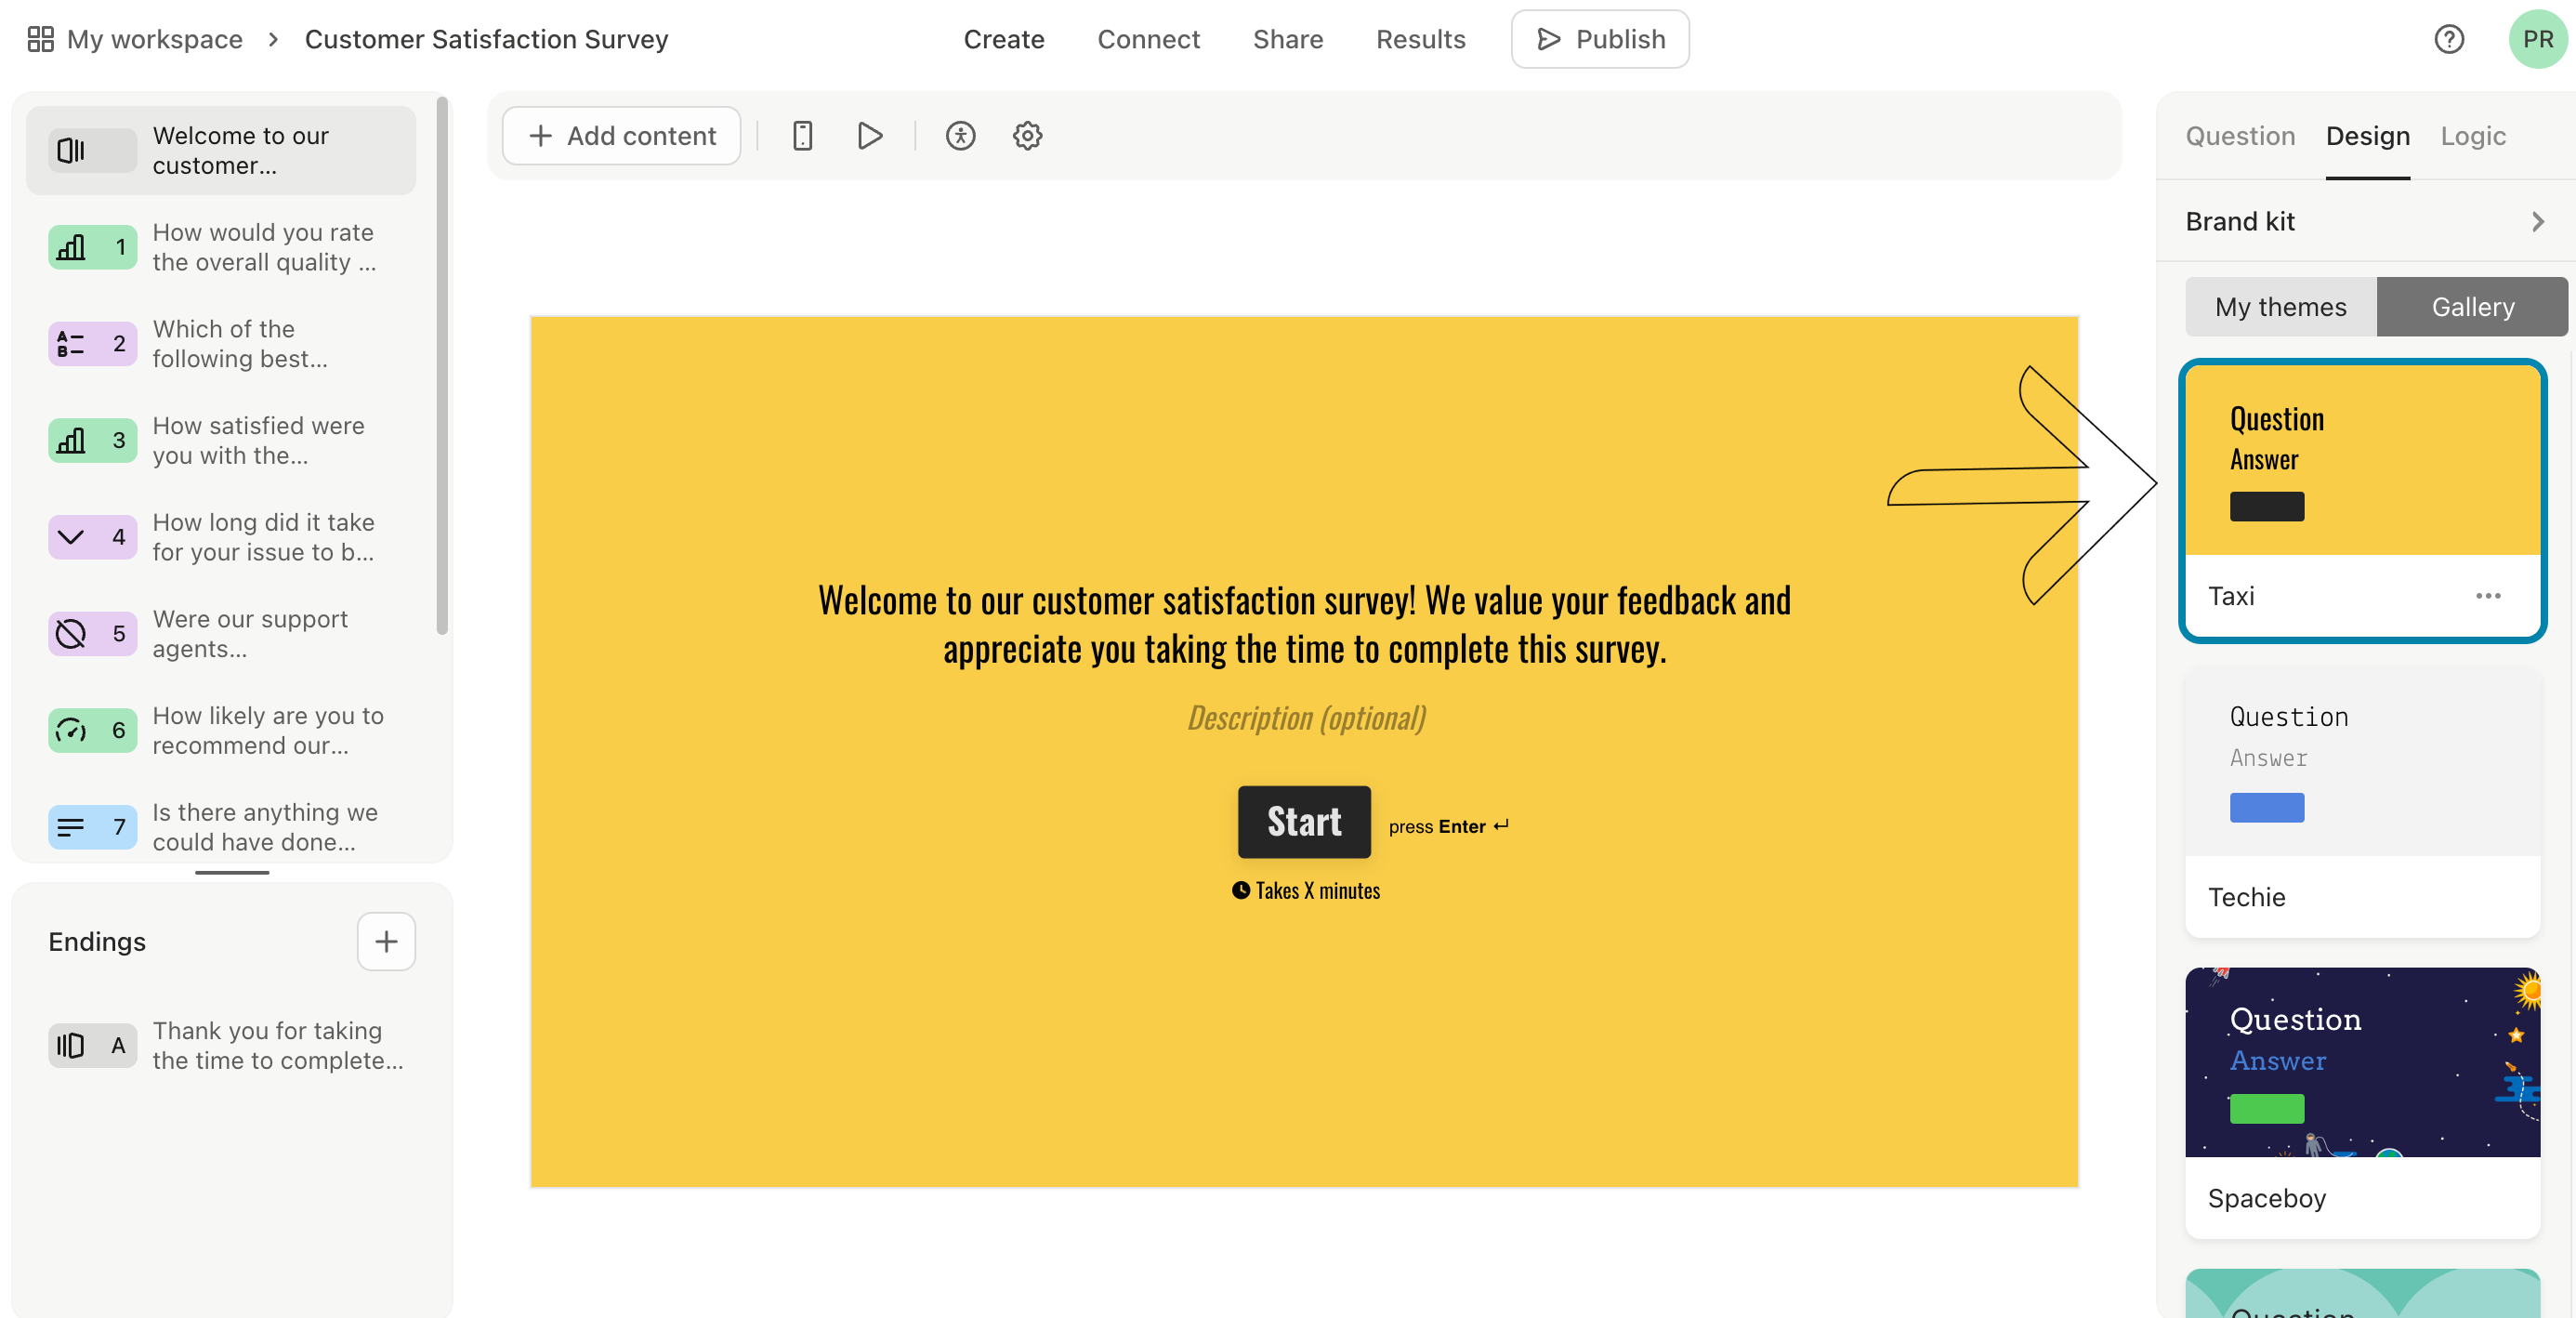Open the PR account avatar
Viewport: 2576px width, 1318px height.
point(2537,39)
